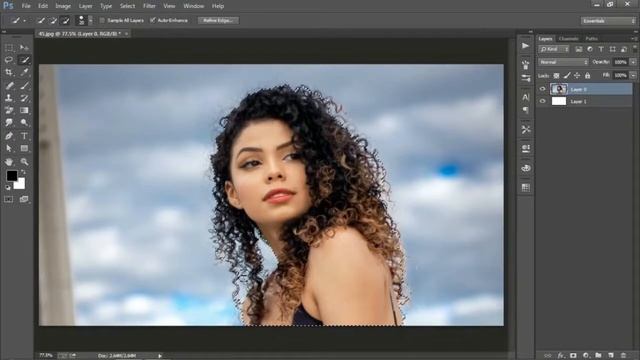Select the Horizontal Type tool
The height and width of the screenshot is (360, 640).
[x=24, y=136]
